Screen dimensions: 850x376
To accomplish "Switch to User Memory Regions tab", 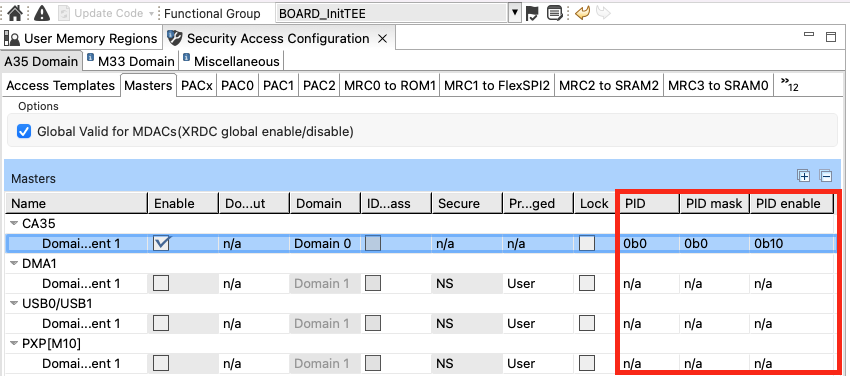I will (81, 38).
